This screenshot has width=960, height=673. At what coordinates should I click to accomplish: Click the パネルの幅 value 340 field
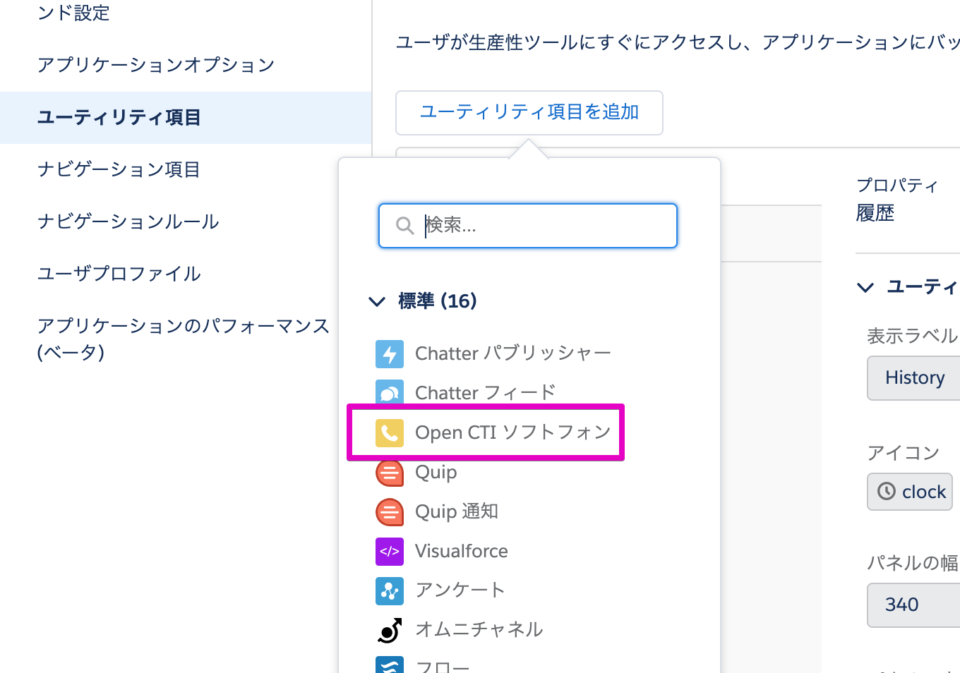(x=915, y=605)
